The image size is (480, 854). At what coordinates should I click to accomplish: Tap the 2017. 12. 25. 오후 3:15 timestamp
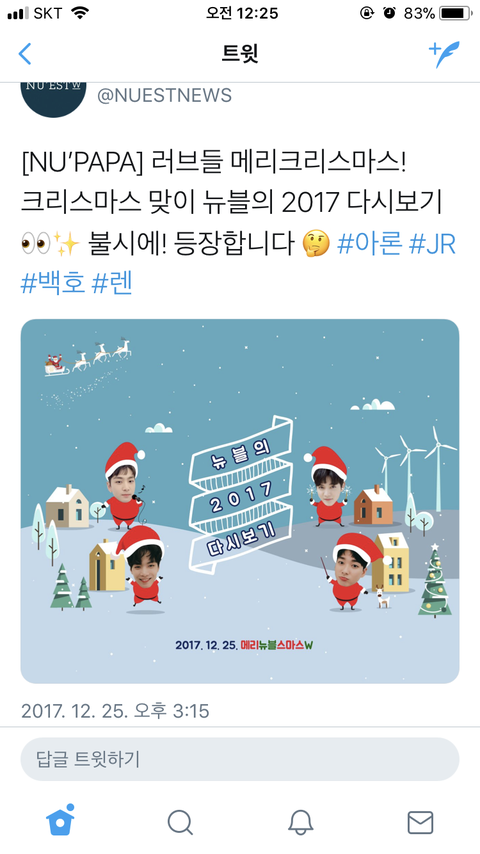point(115,711)
